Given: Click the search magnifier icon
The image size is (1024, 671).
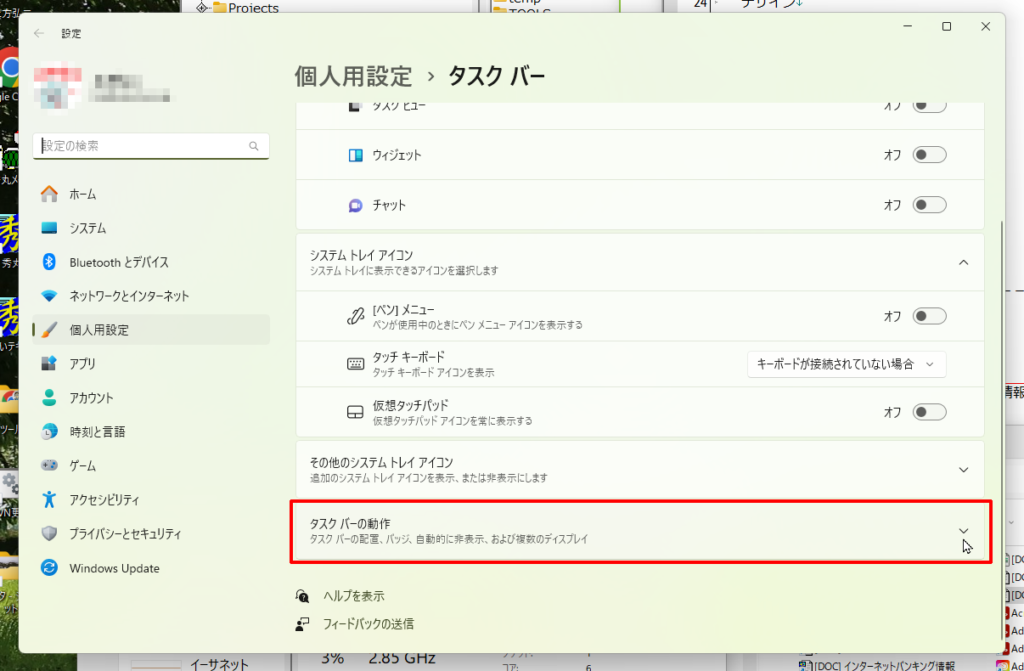Looking at the screenshot, I should pyautogui.click(x=254, y=146).
